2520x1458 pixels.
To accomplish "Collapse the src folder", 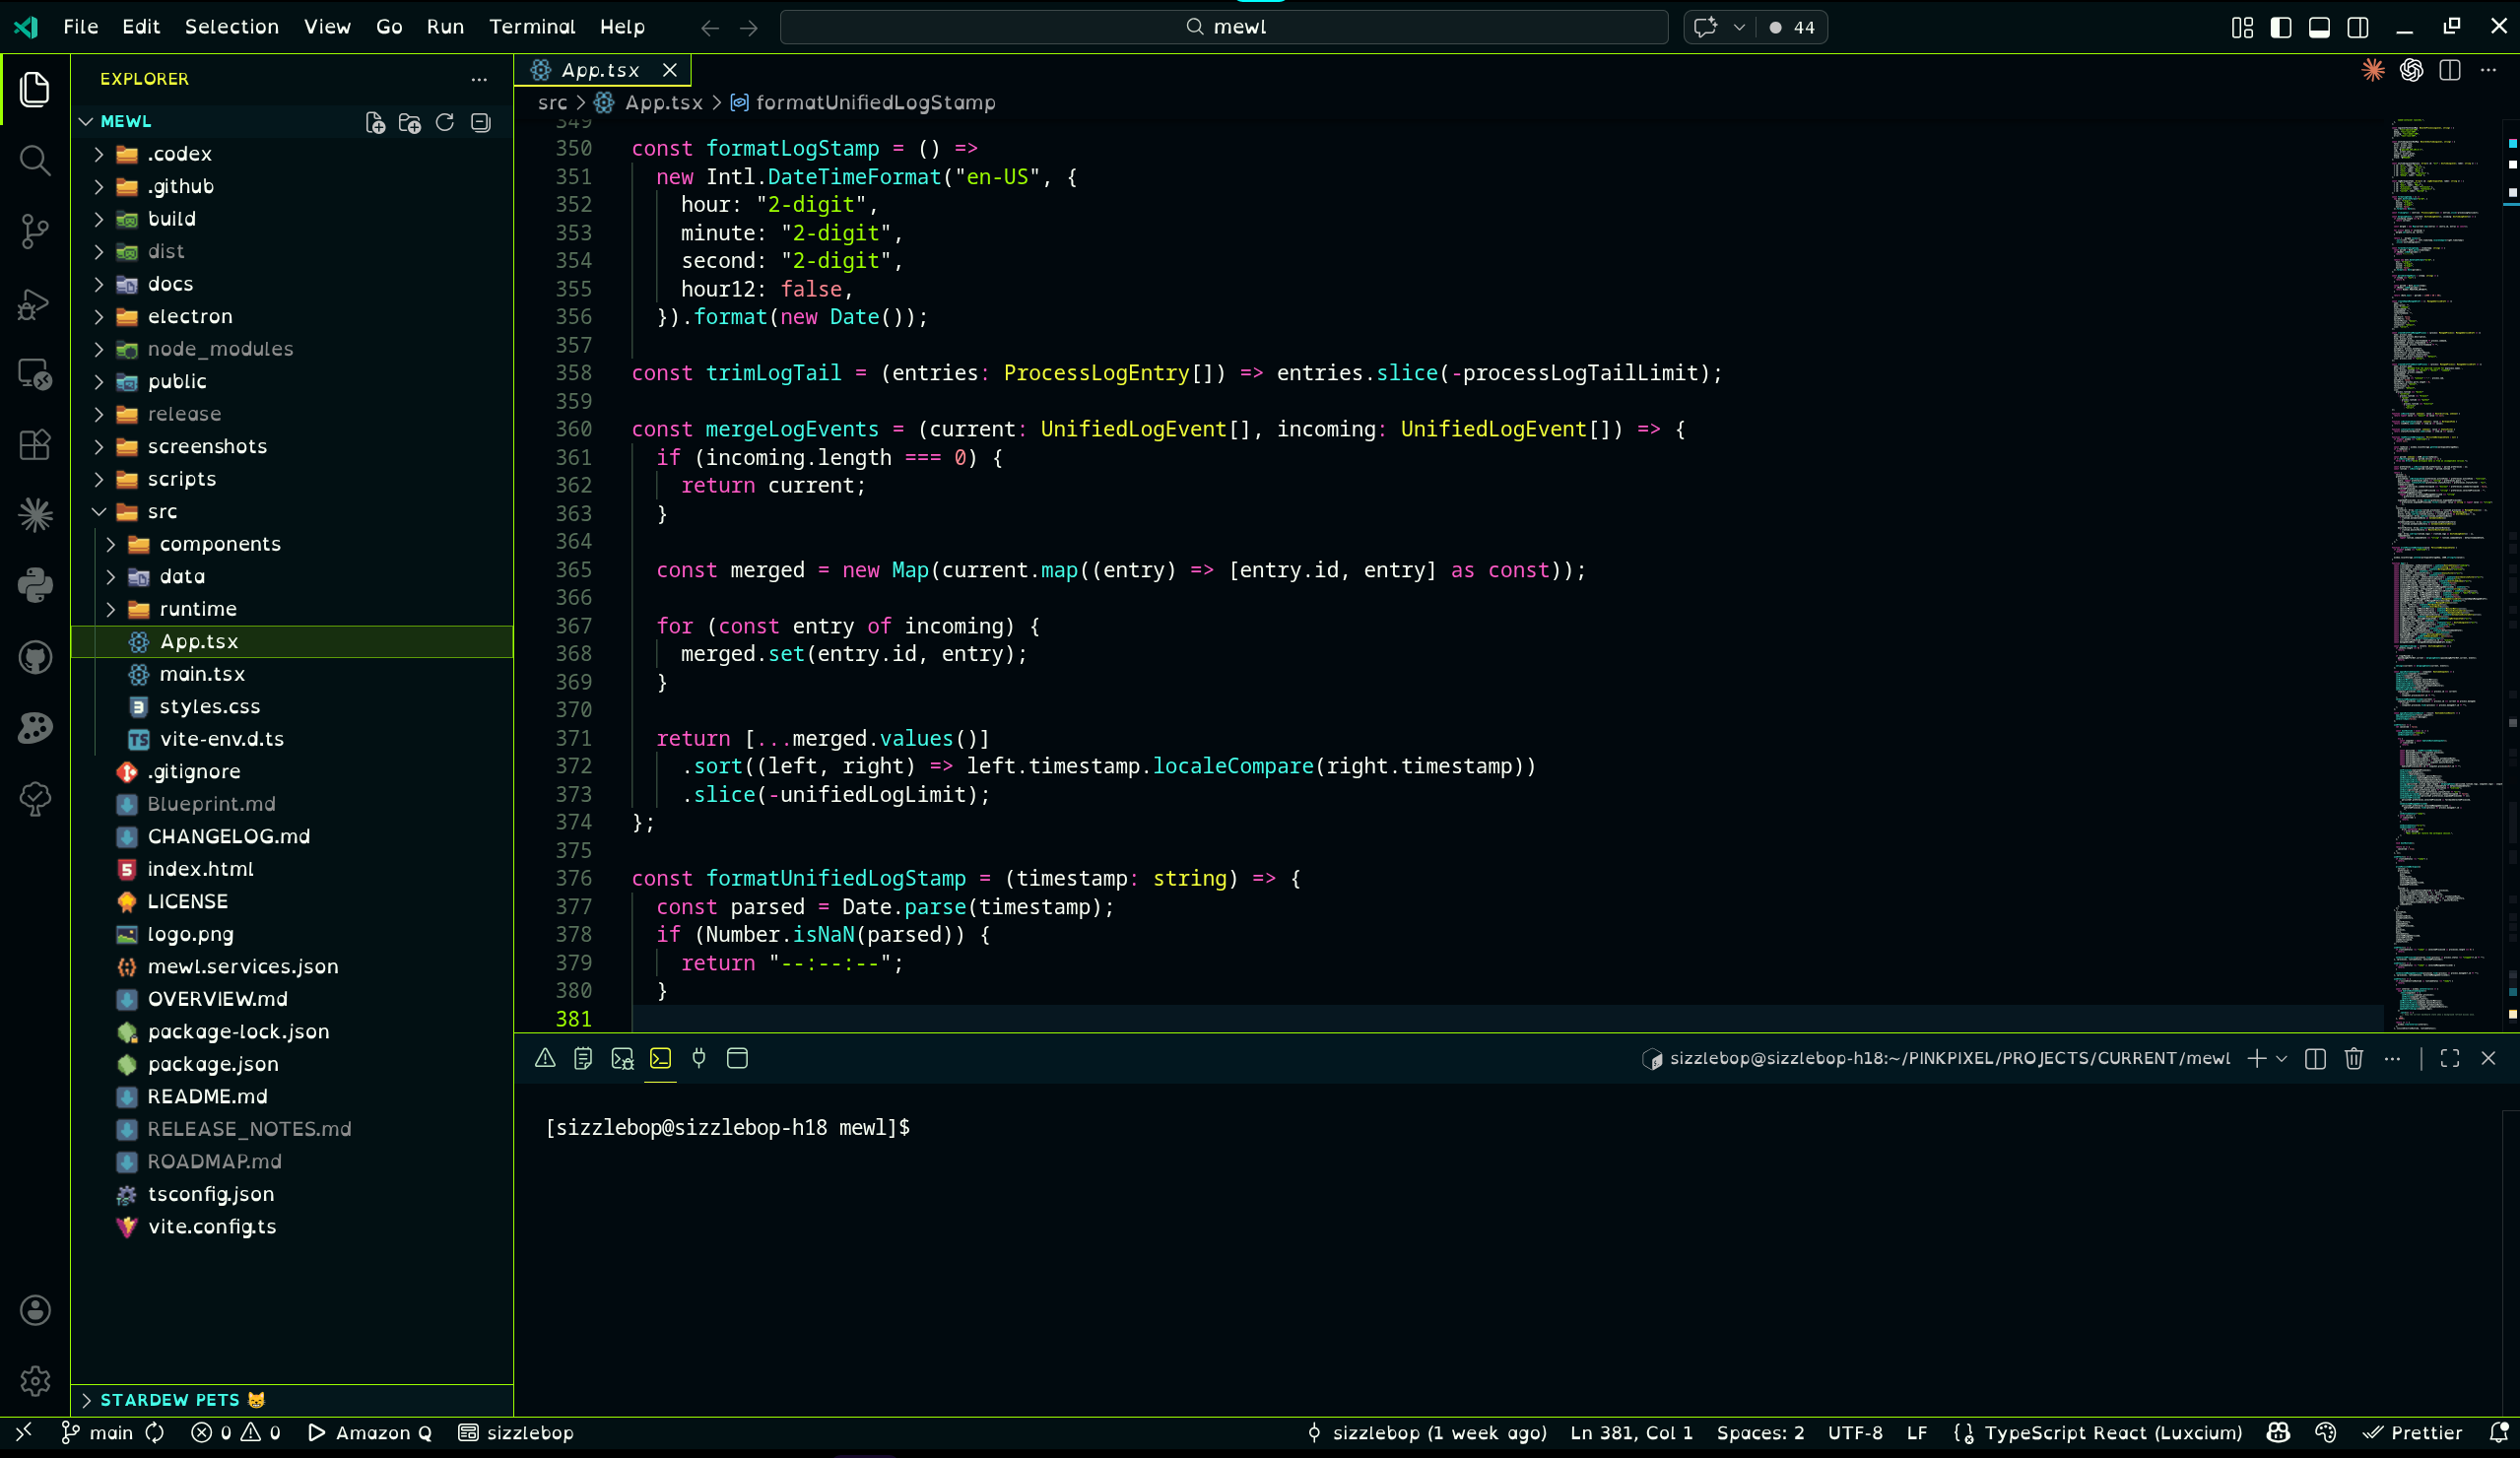I will pyautogui.click(x=162, y=511).
